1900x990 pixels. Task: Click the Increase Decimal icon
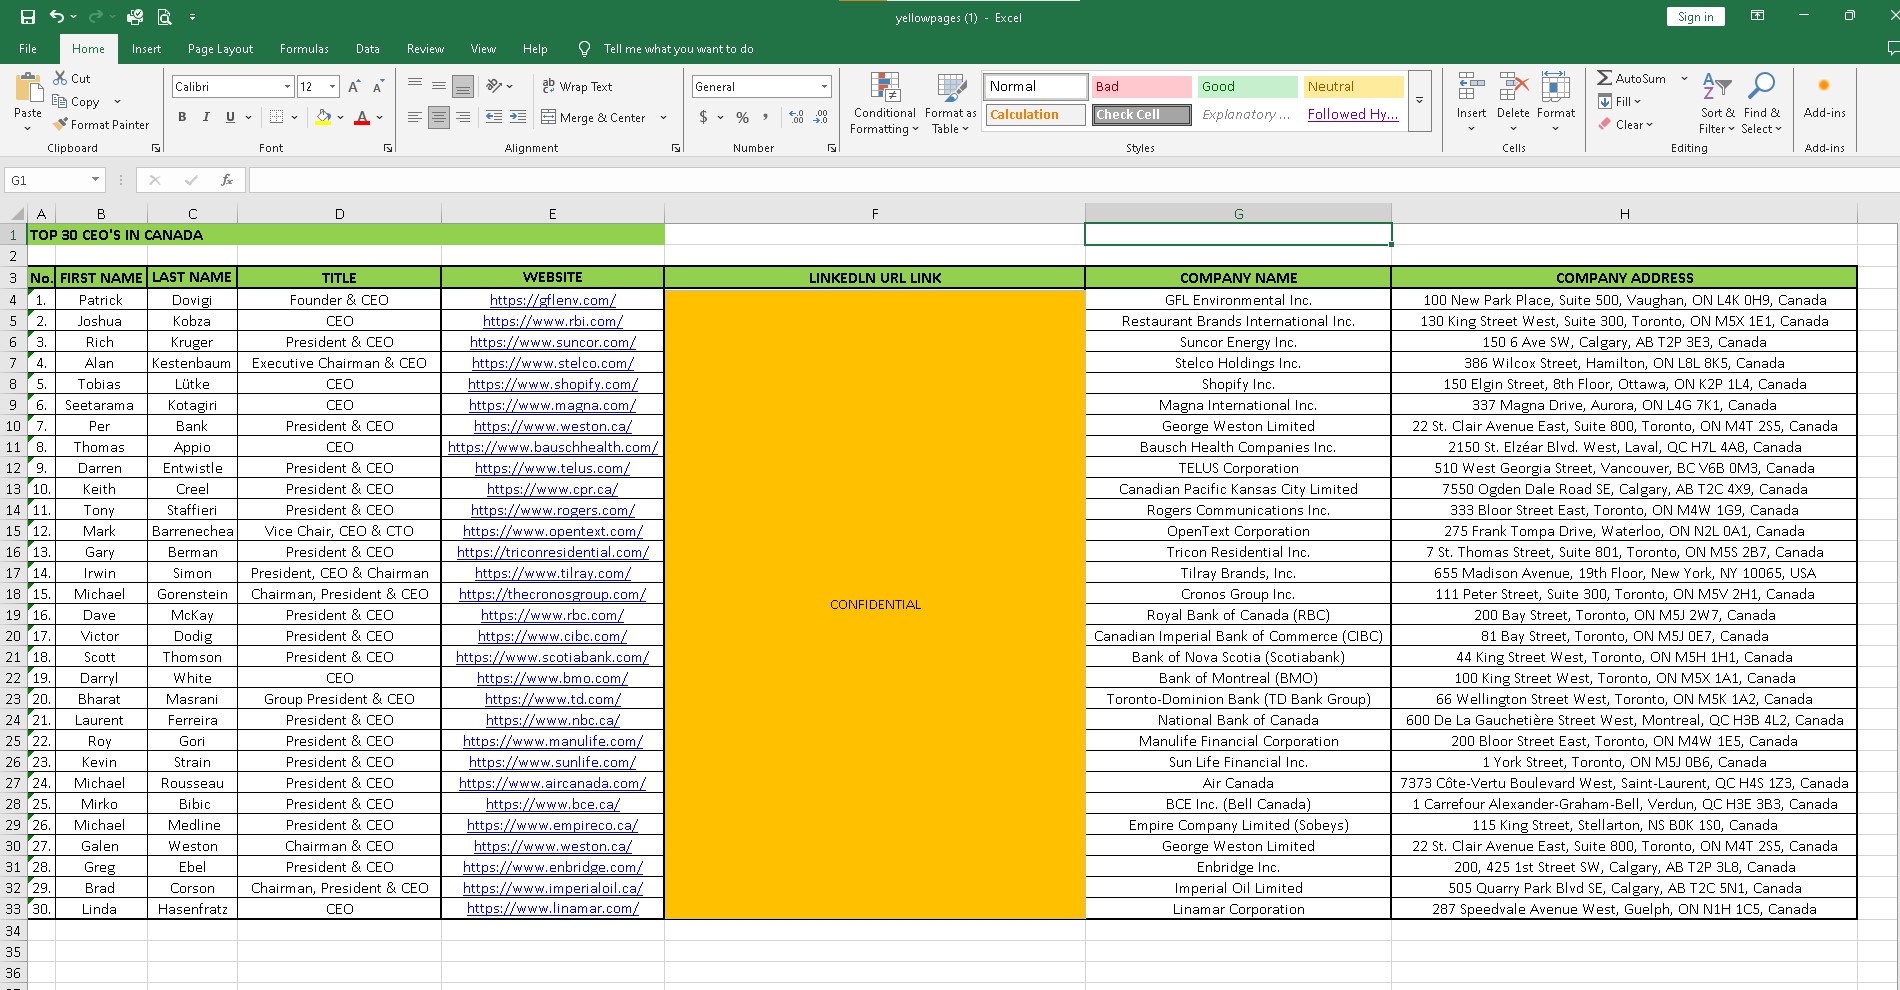tap(796, 117)
